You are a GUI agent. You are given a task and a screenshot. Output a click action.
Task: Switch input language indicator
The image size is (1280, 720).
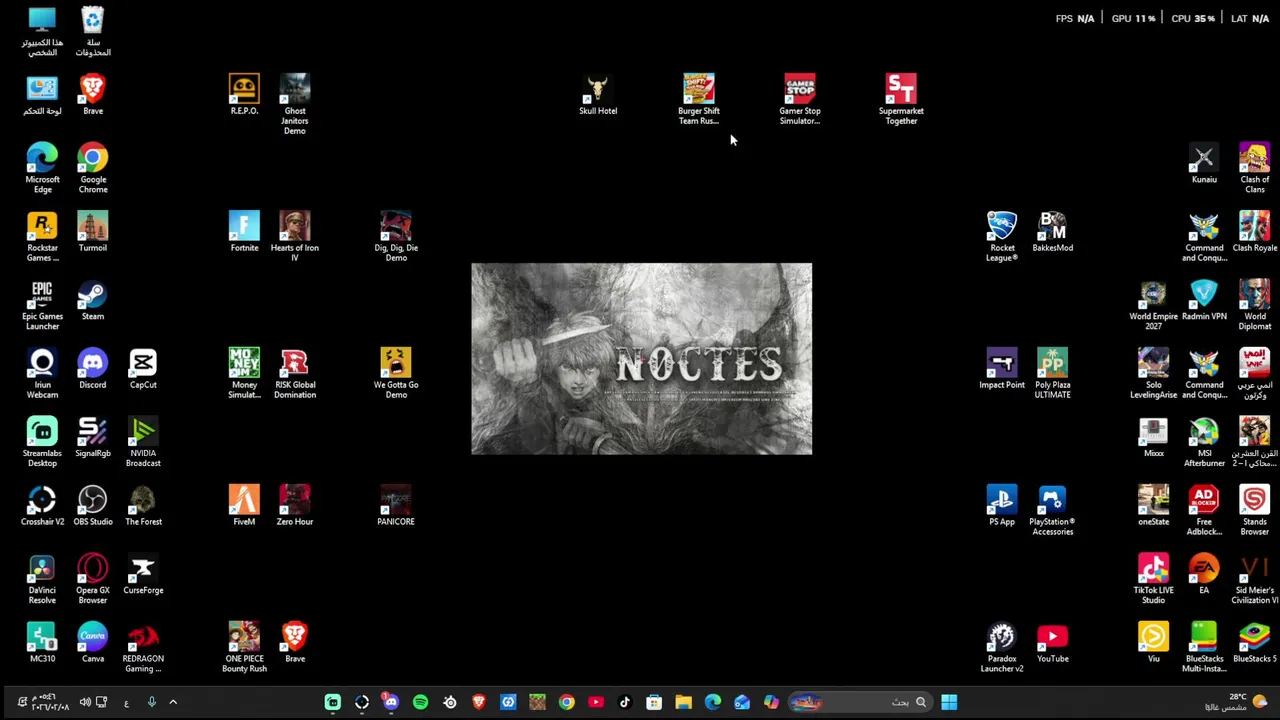(x=126, y=703)
